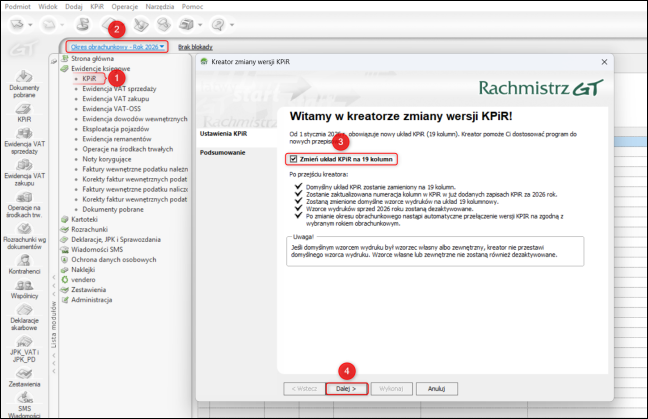Image resolution: width=648 pixels, height=419 pixels.
Task: Collapse the Lista modułów panel handle
Action: pyautogui.click(x=54, y=325)
